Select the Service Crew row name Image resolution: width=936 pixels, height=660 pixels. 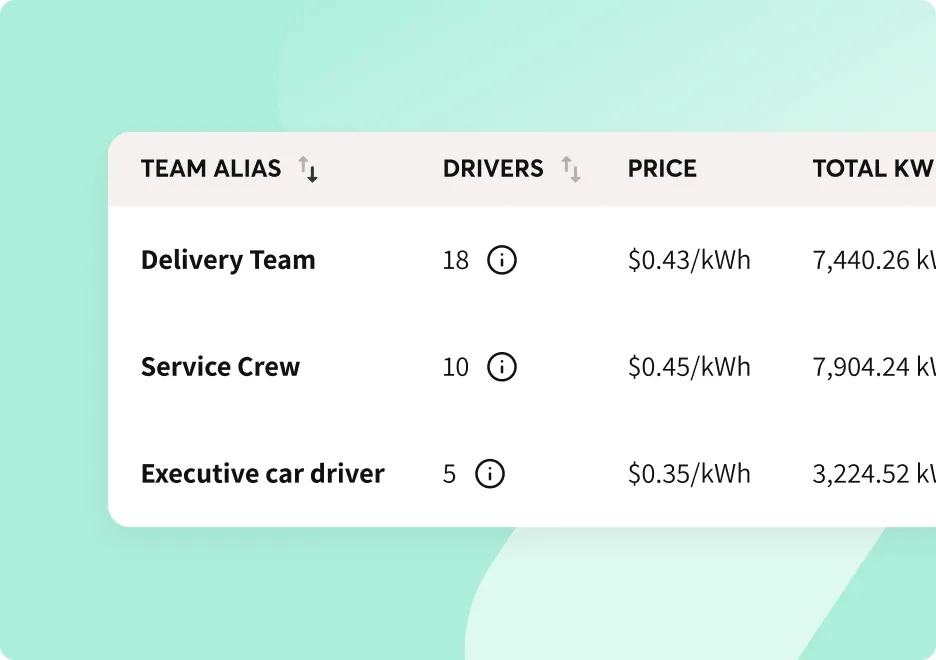[220, 366]
